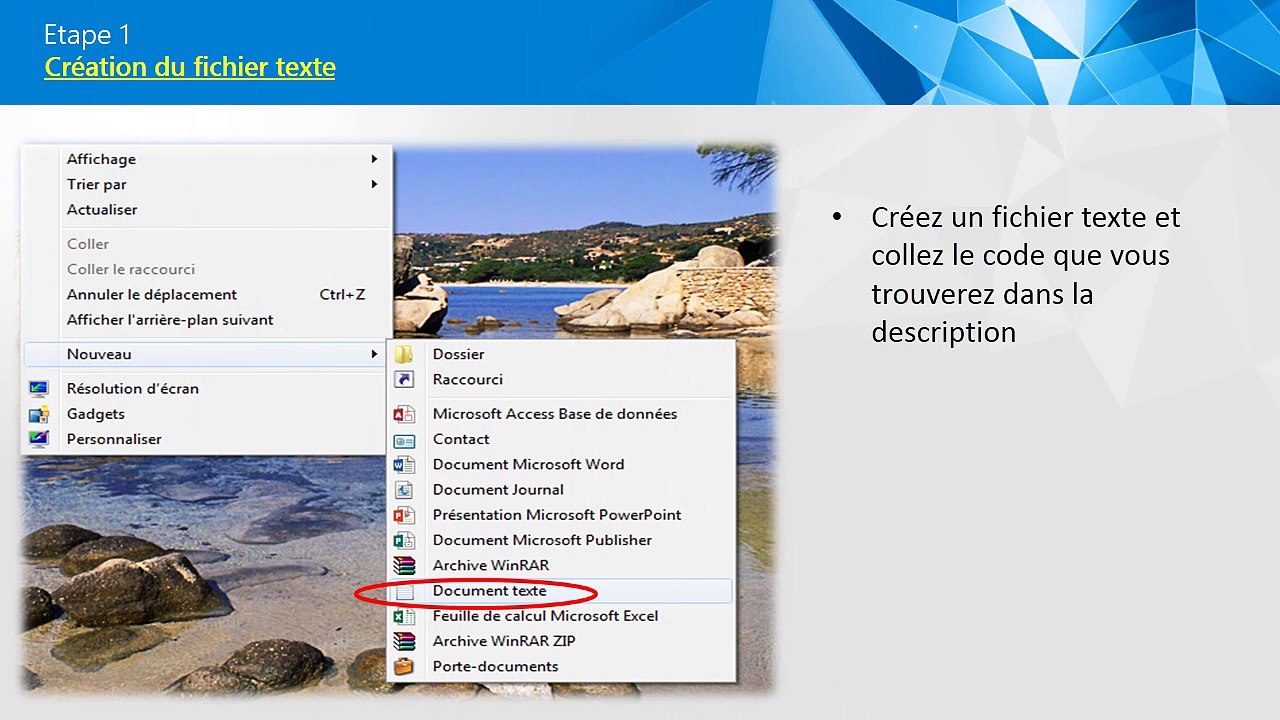Screen dimensions: 1280x720
Task: Choose Personnaliser from context menu
Action: point(206,439)
